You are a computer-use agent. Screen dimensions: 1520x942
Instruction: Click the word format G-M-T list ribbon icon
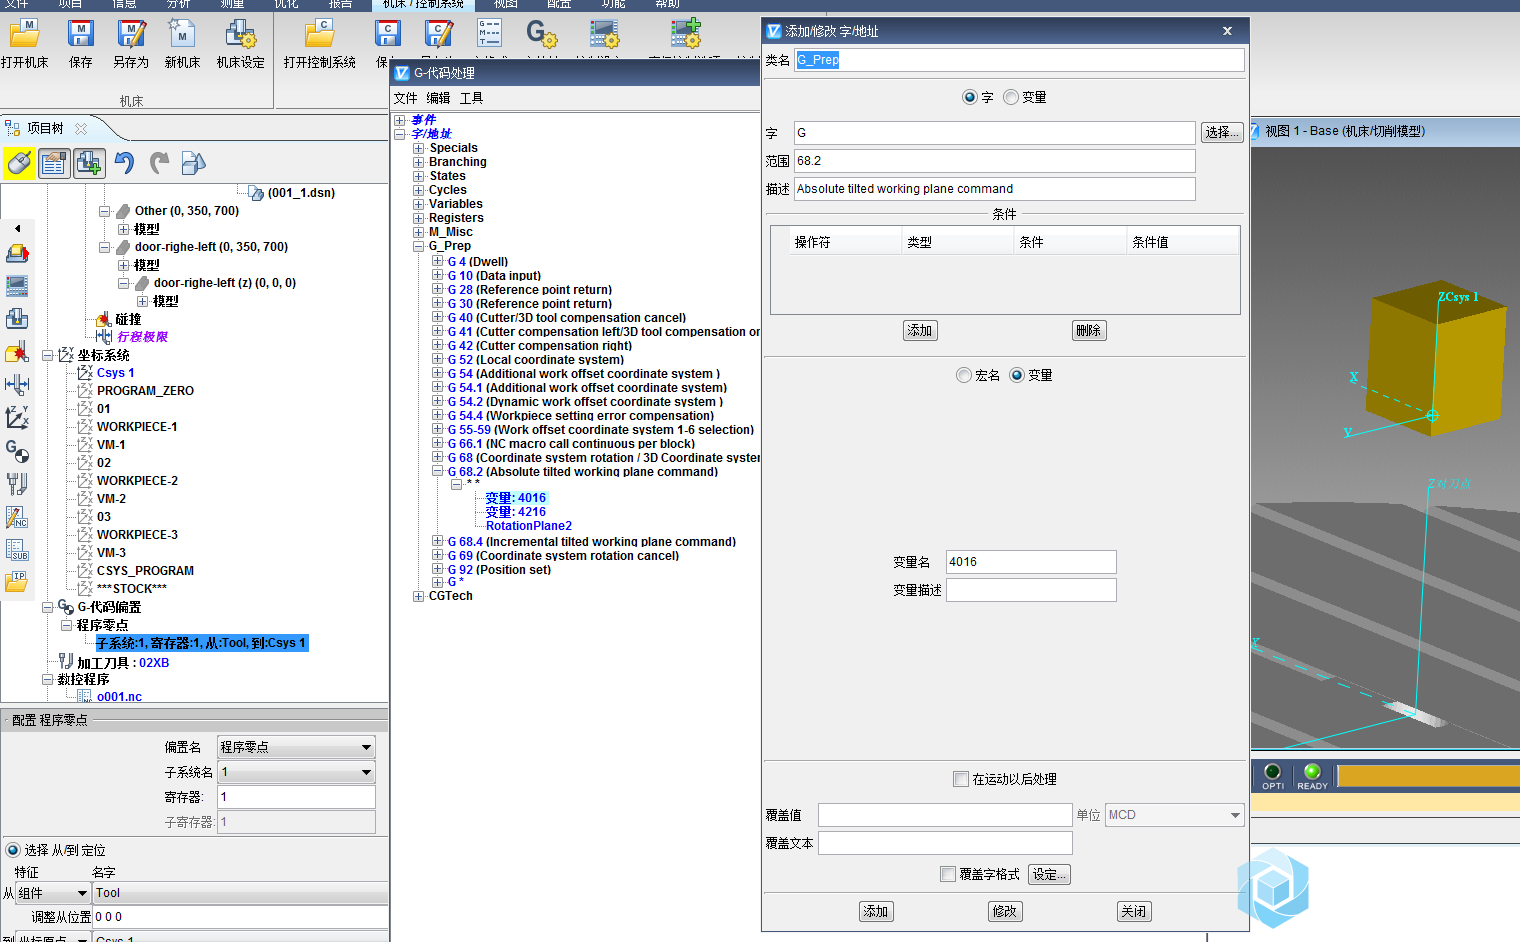tap(489, 34)
